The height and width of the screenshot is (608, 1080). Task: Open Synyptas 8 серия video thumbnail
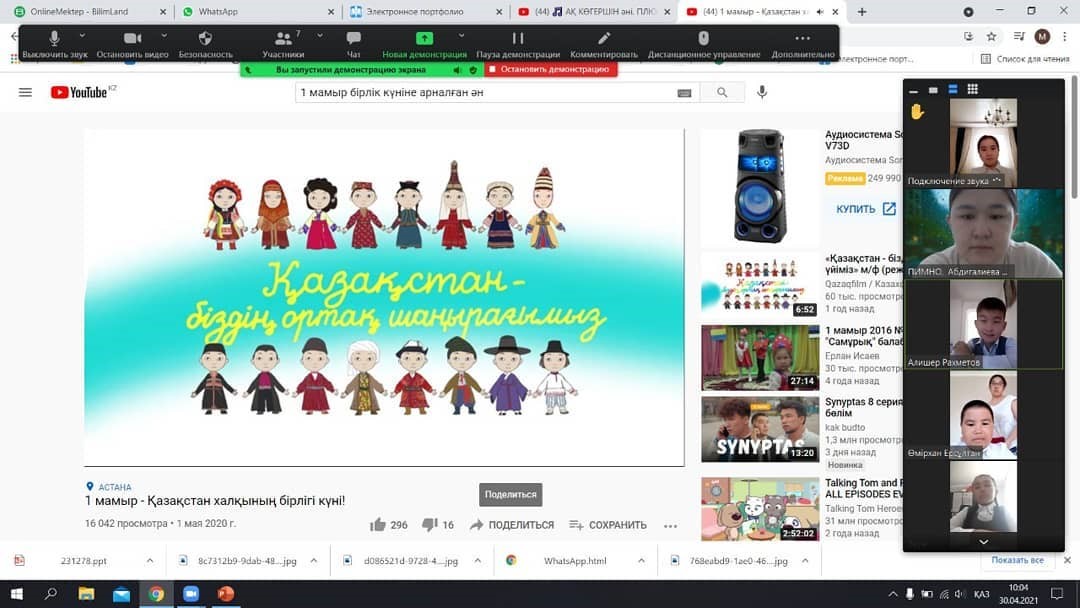(760, 429)
